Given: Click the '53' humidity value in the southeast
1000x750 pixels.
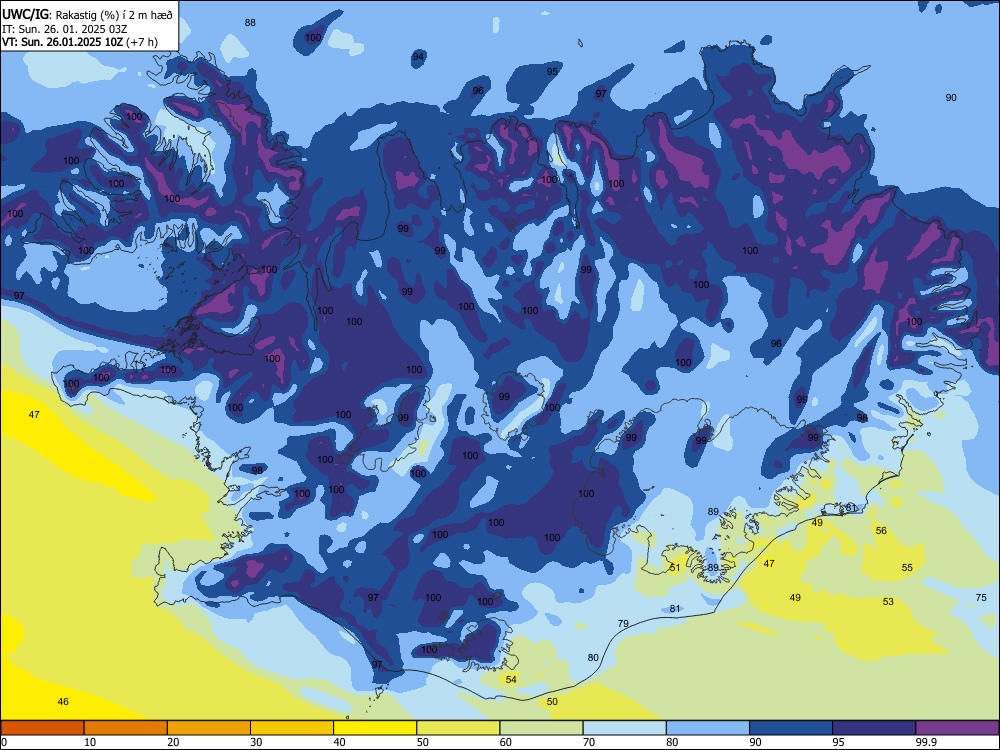Looking at the screenshot, I should (888, 601).
